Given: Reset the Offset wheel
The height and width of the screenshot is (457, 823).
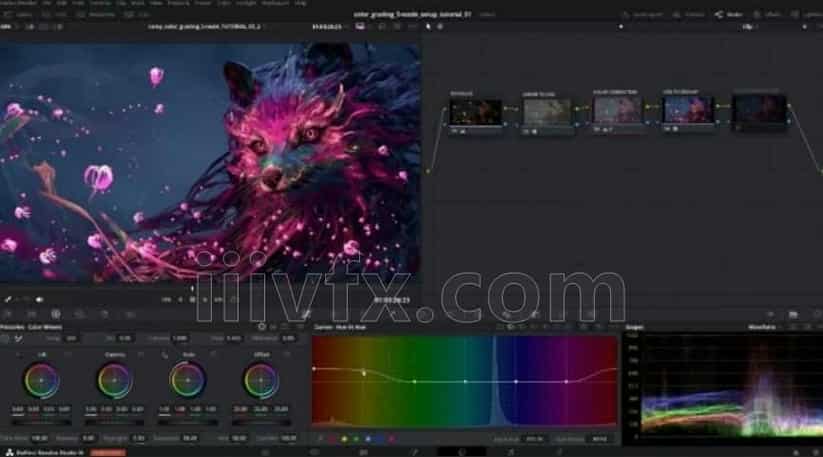Looking at the screenshot, I should [x=287, y=355].
